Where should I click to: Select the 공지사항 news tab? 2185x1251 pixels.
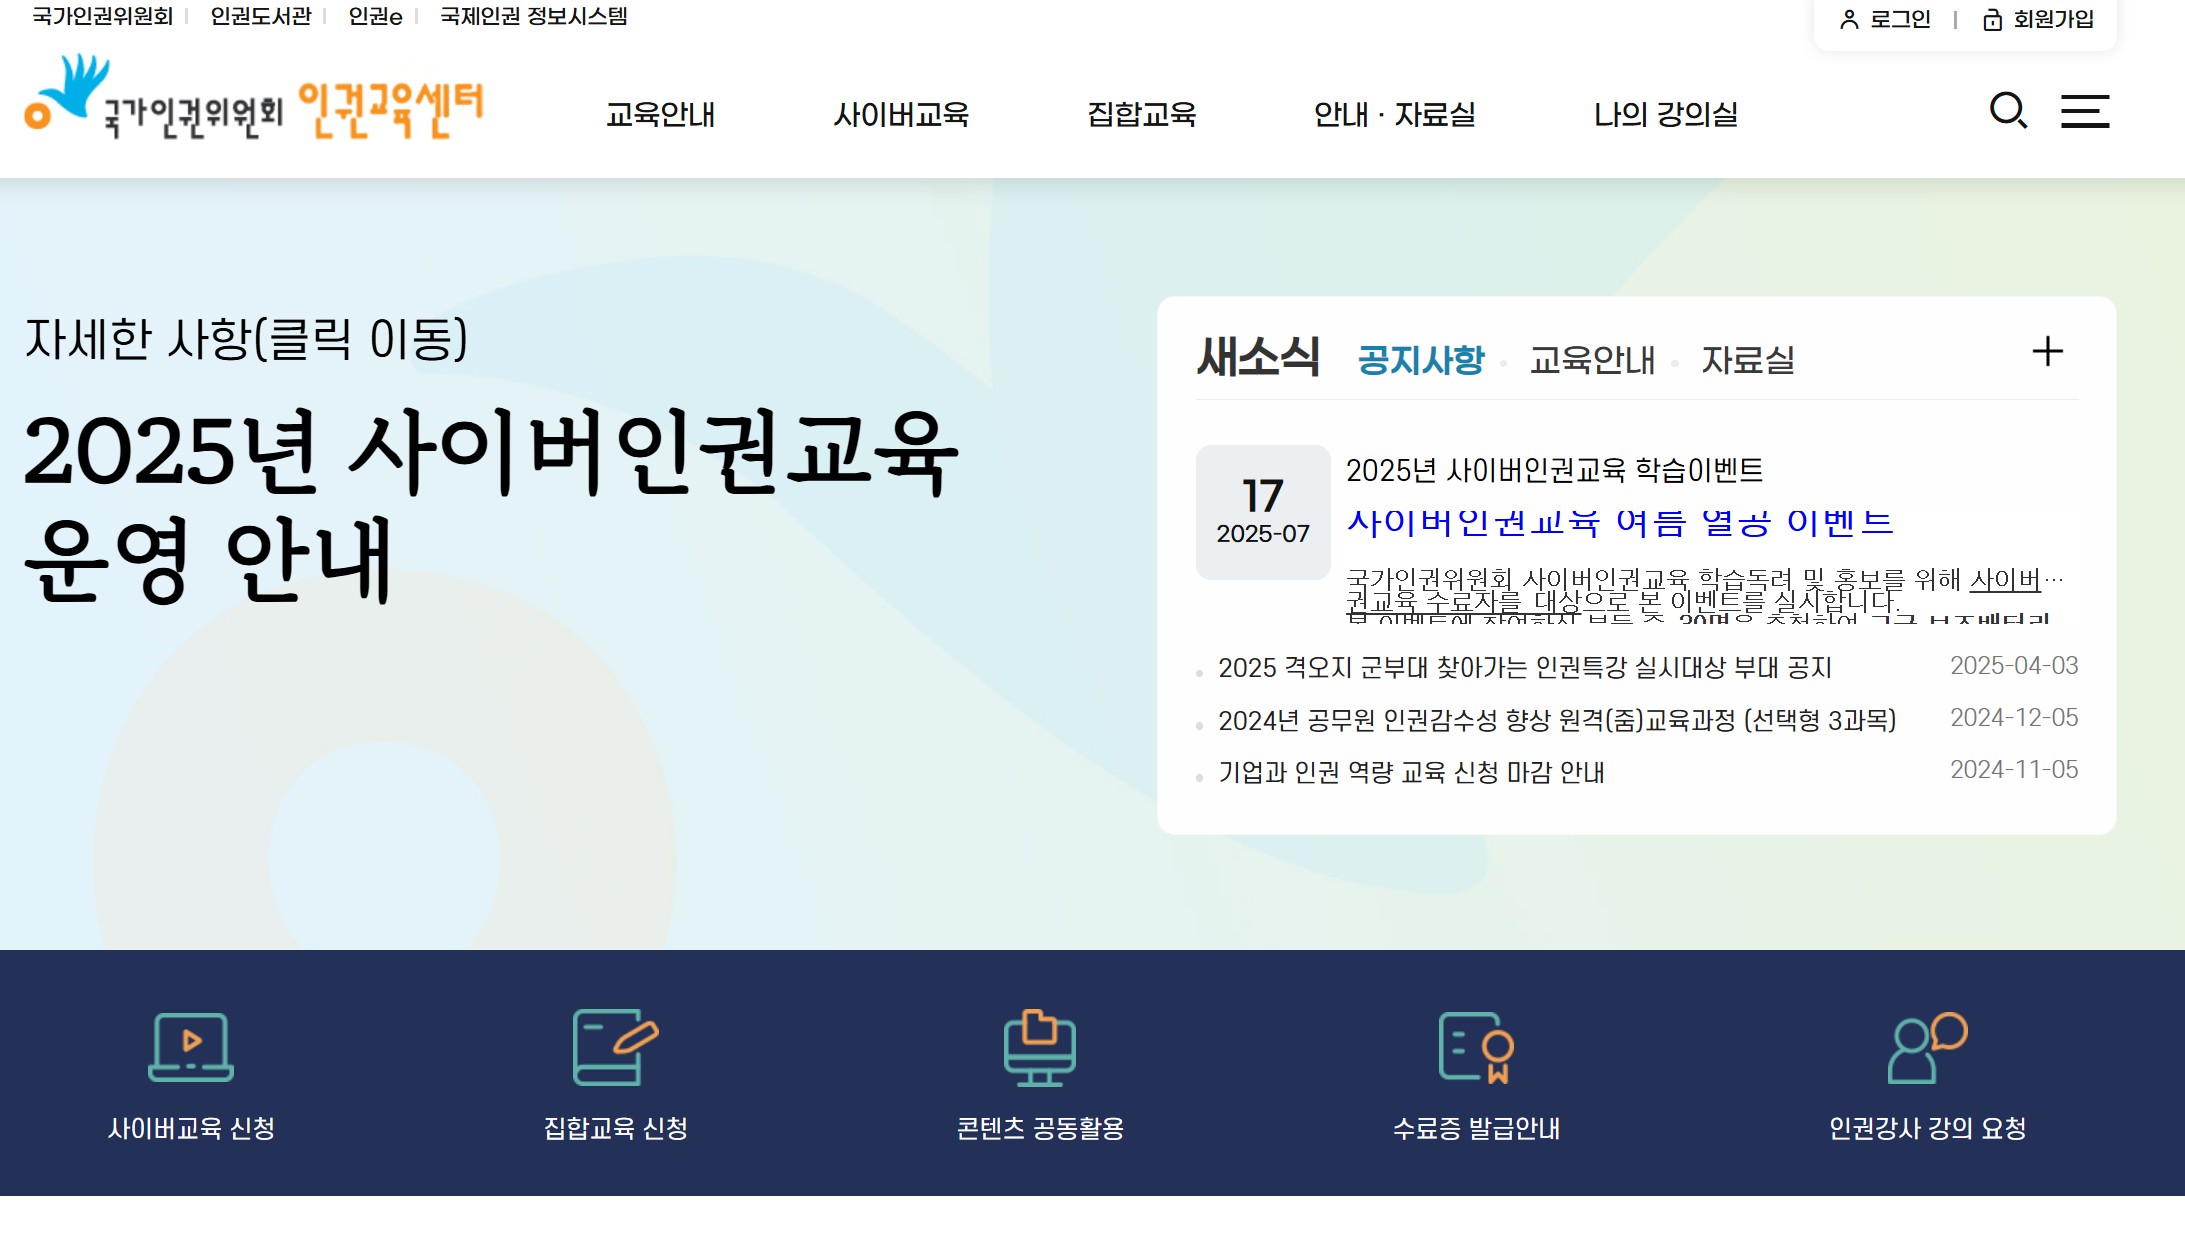(1420, 360)
